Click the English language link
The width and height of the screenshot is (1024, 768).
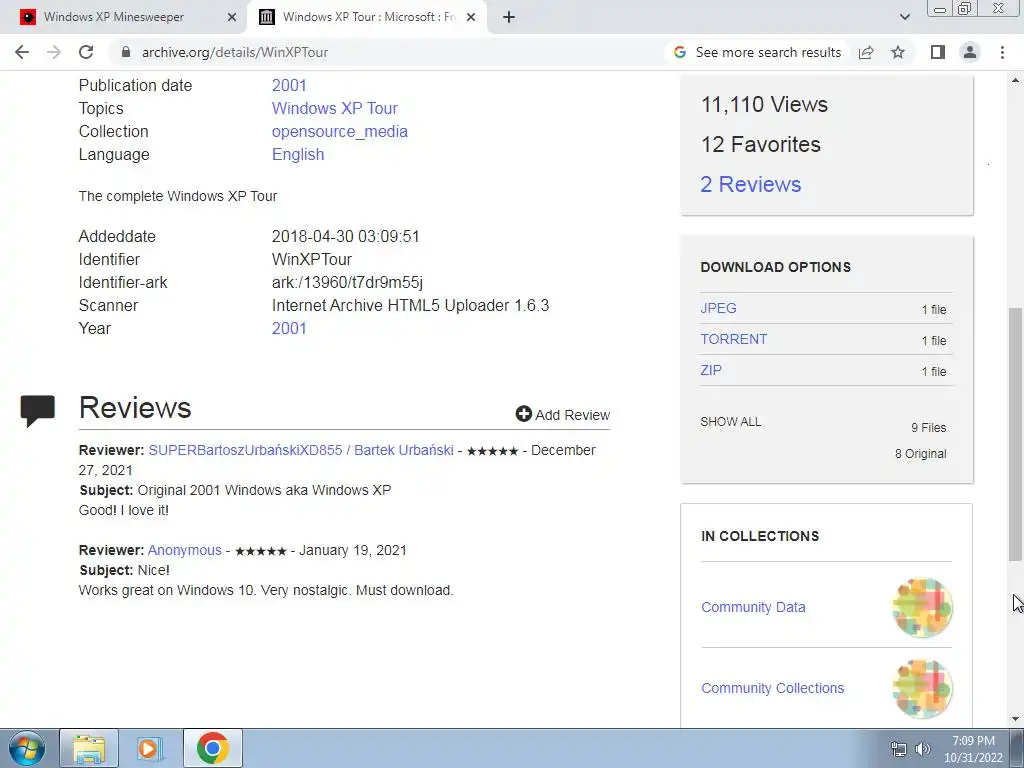[298, 155]
